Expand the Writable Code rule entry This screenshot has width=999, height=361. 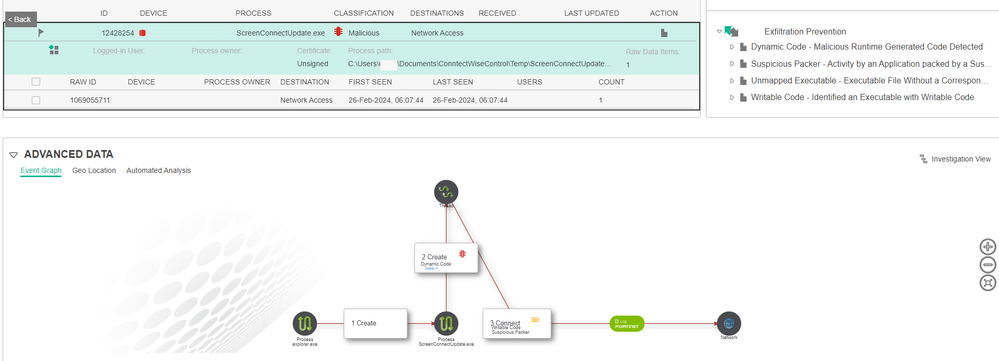(x=732, y=97)
